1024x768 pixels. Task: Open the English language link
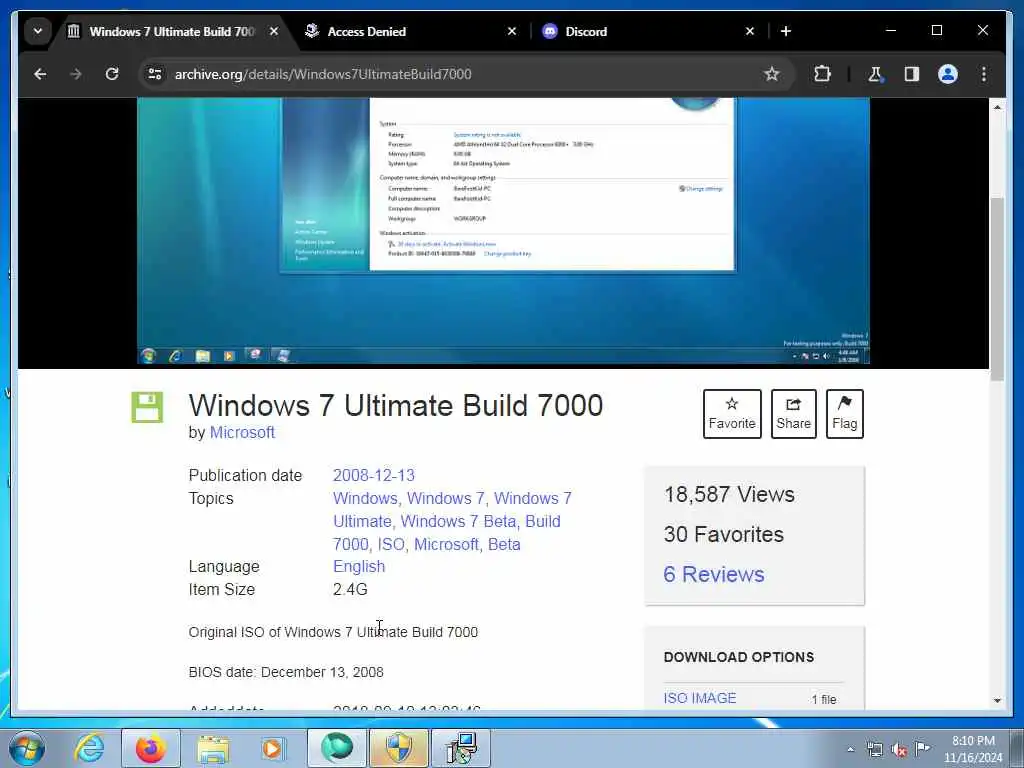[x=359, y=566]
